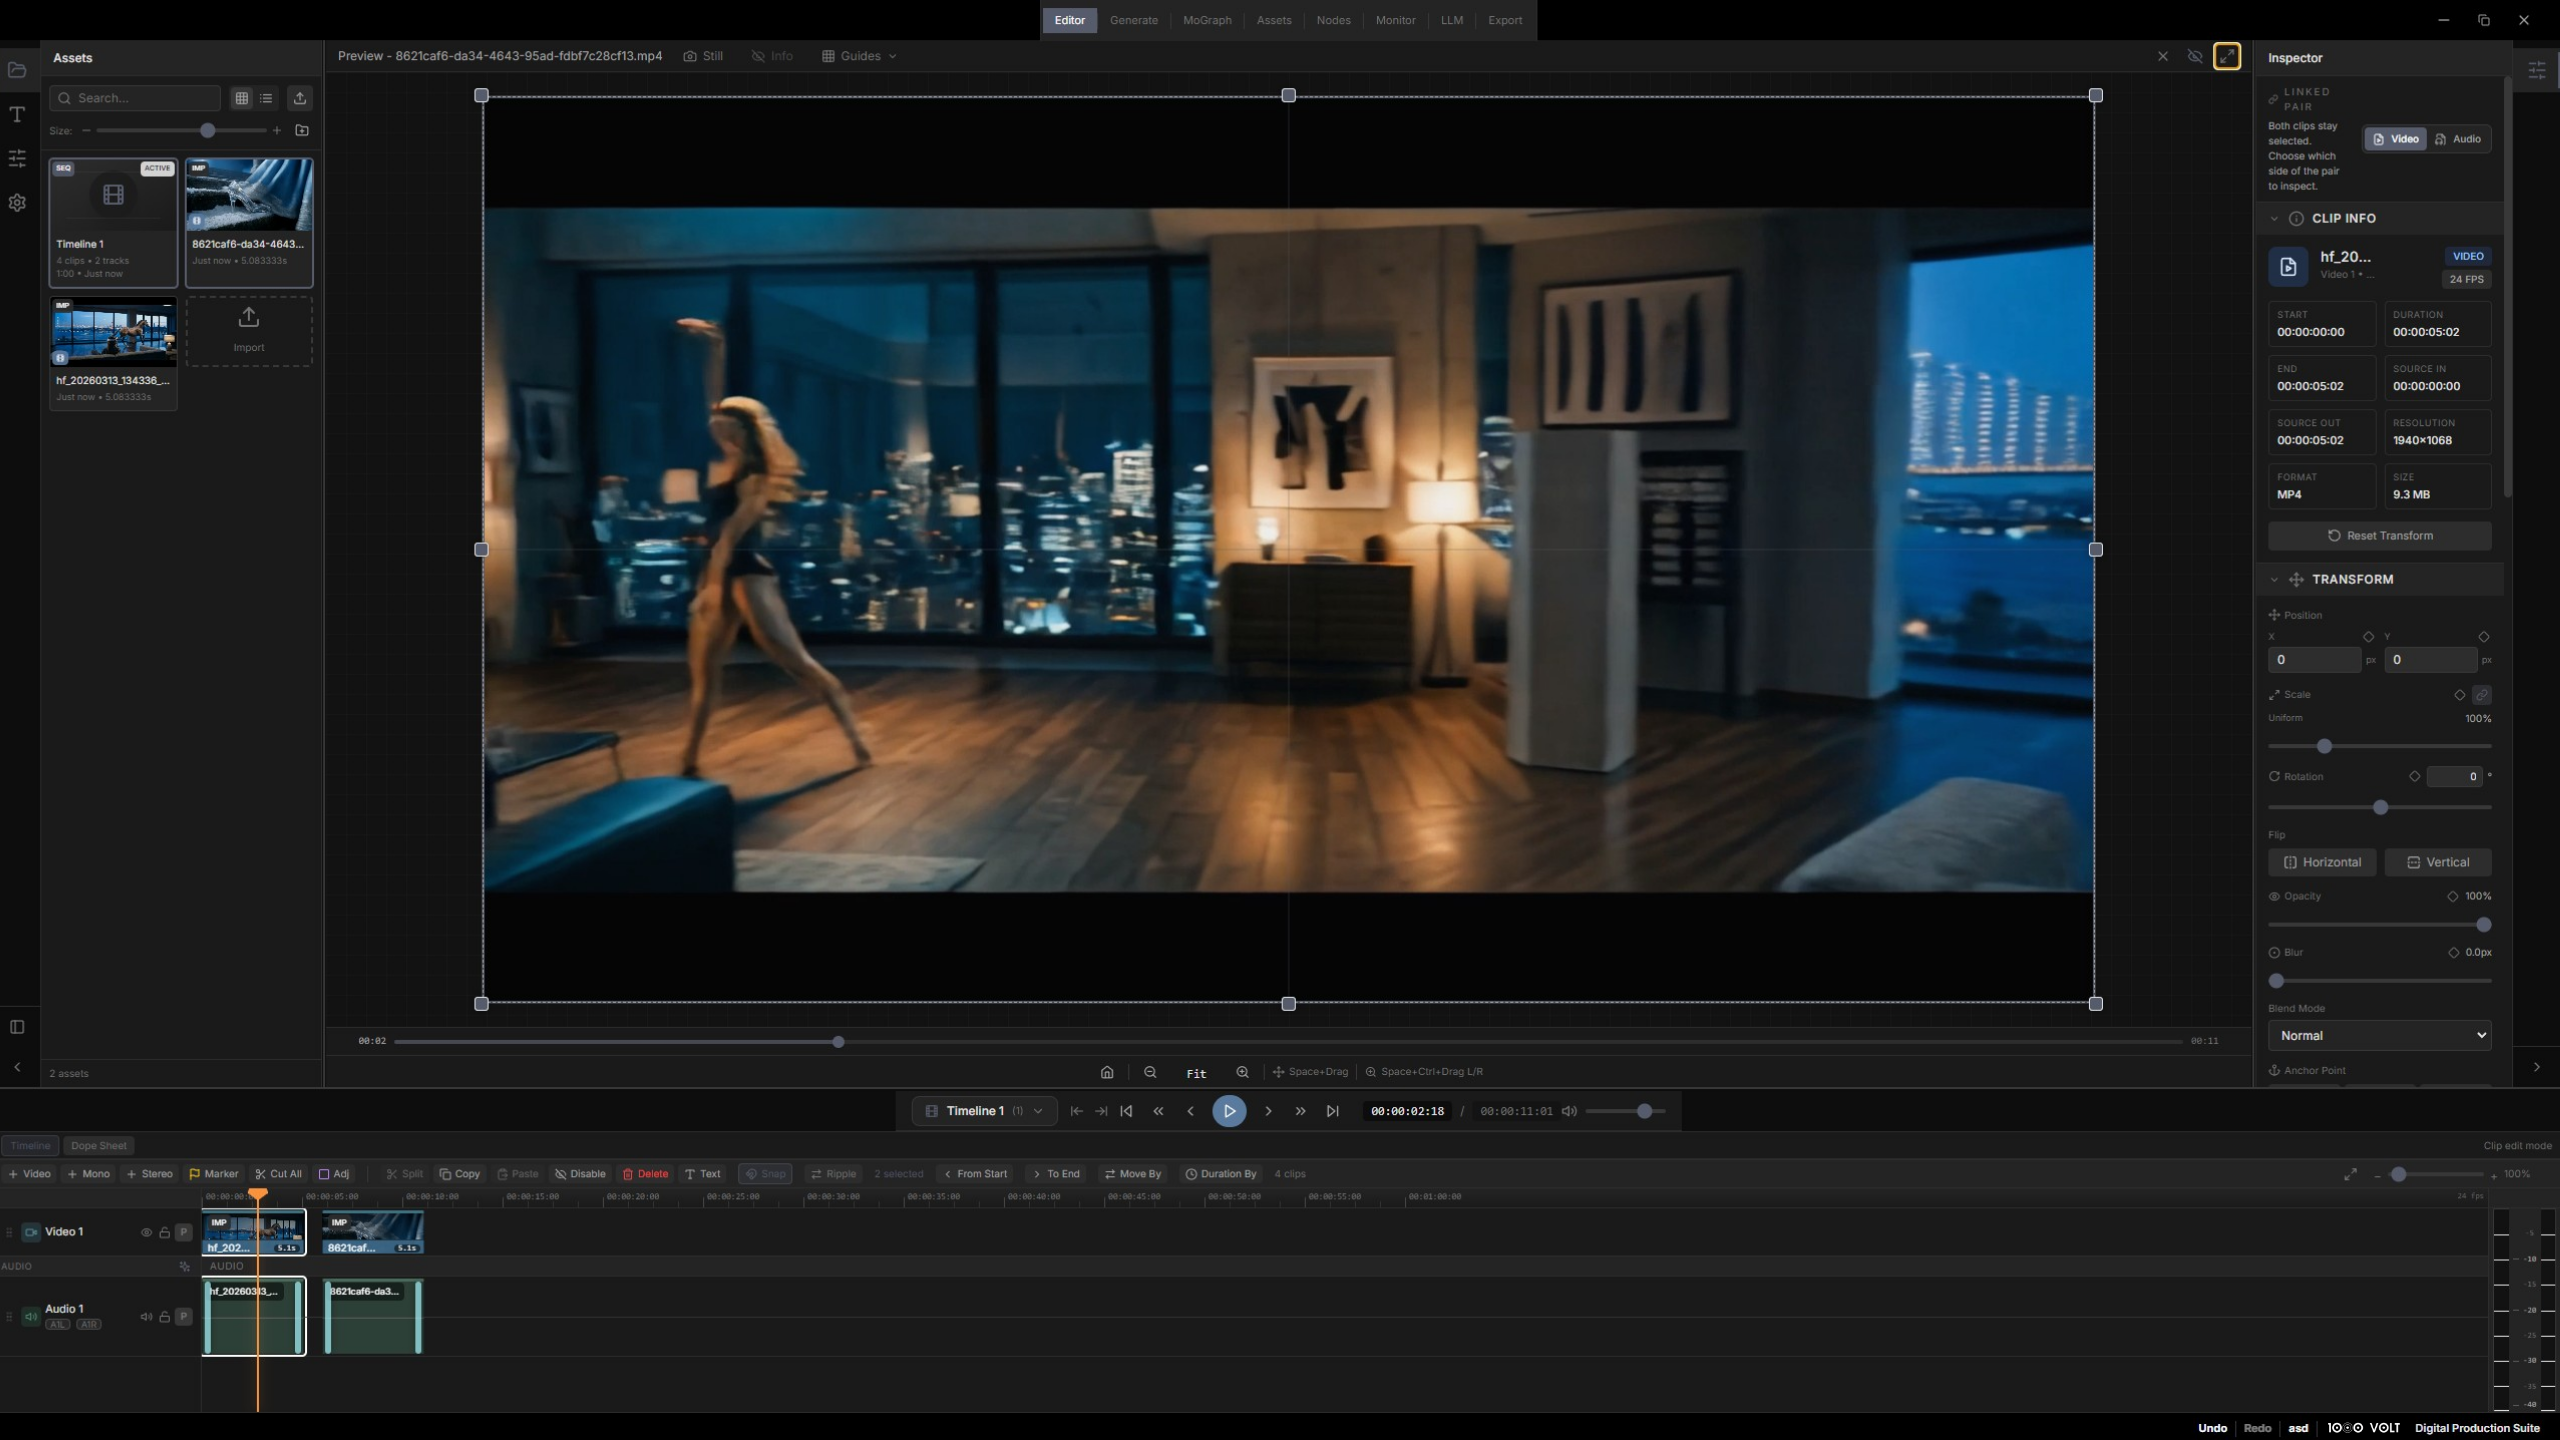Screen dimensions: 2560x1440
Task: Open the Dope Sheet tab
Action: click(x=98, y=1145)
